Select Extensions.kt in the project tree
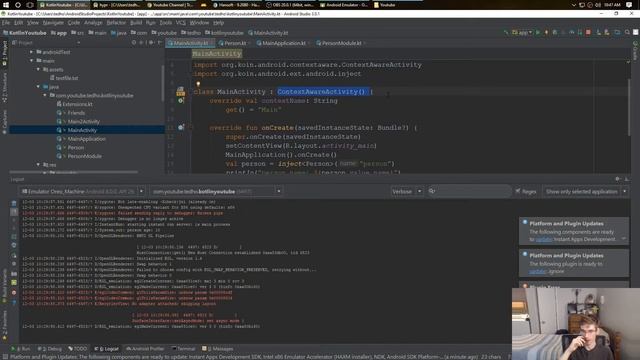This screenshot has width=640, height=360. click(74, 104)
